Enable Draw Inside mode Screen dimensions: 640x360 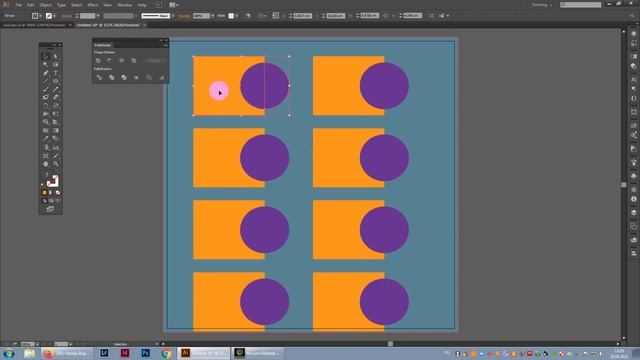click(58, 200)
